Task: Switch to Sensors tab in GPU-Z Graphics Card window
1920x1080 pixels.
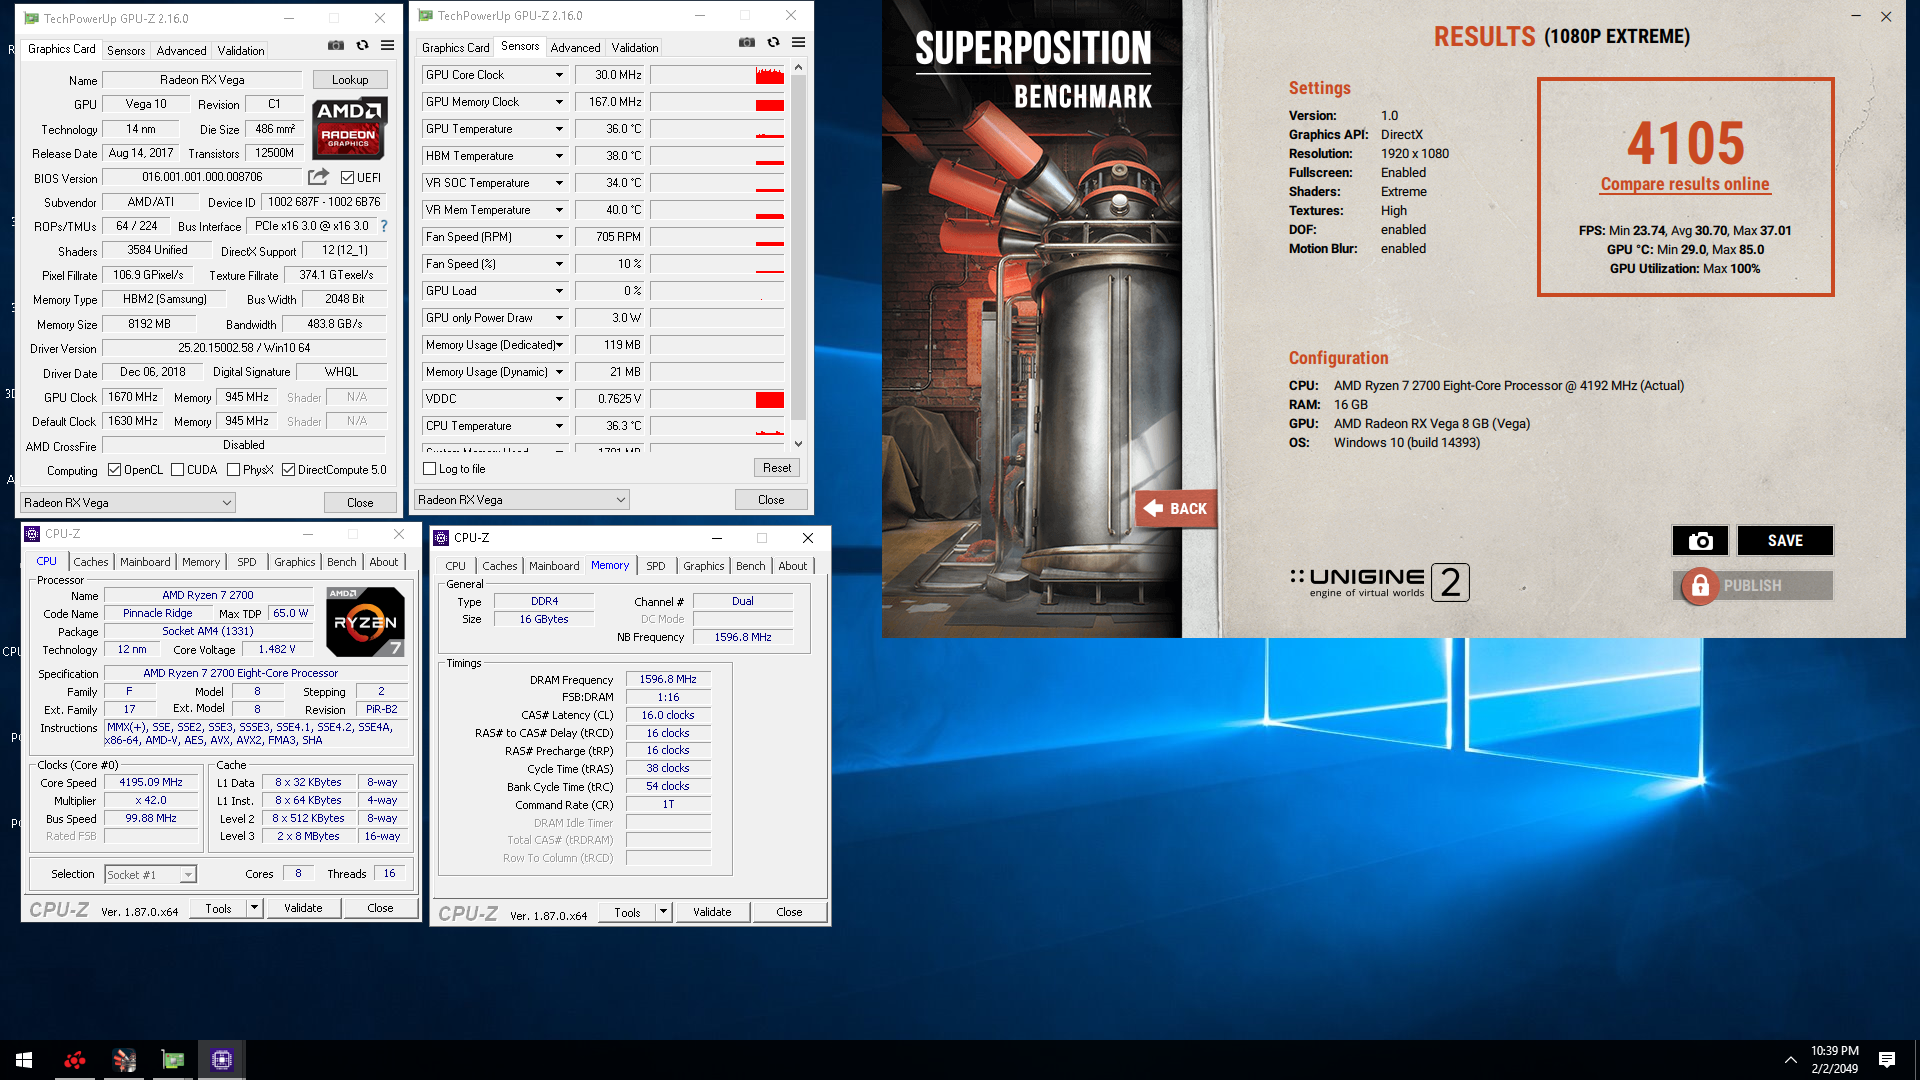Action: (x=126, y=50)
